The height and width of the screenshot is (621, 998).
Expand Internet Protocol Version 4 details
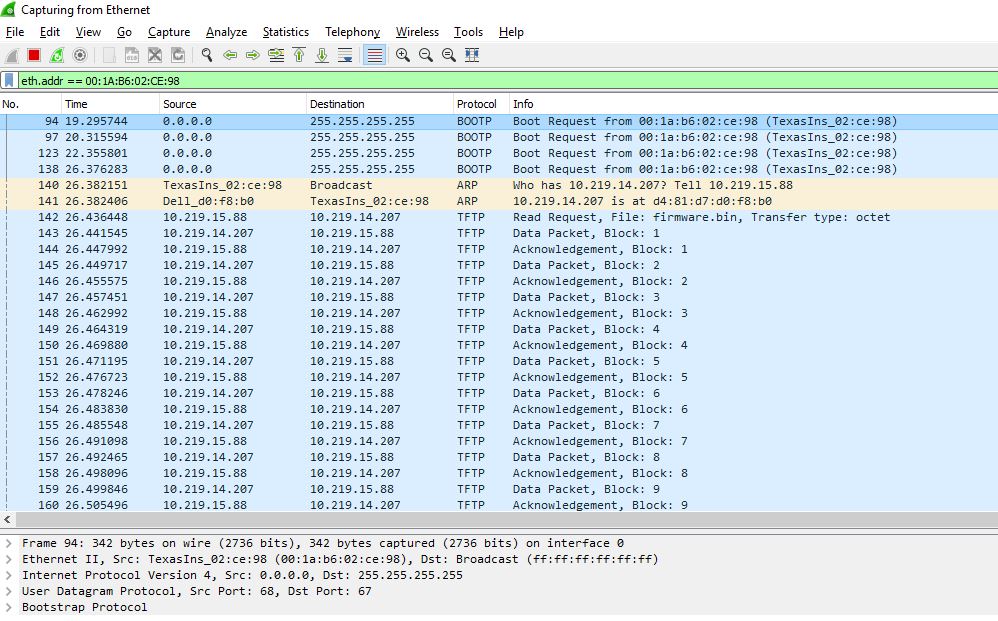coord(9,575)
